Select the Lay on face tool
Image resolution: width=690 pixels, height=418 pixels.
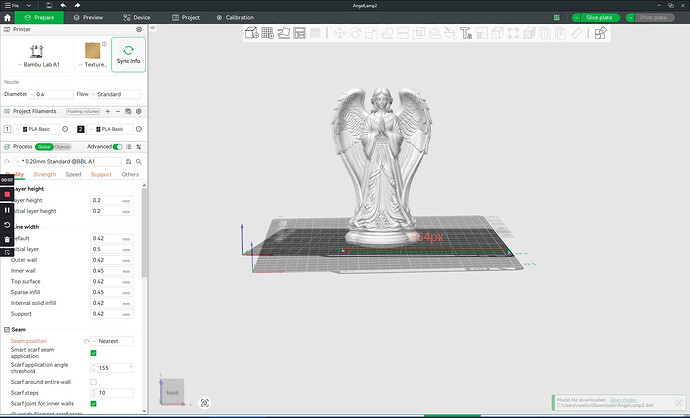coord(387,33)
